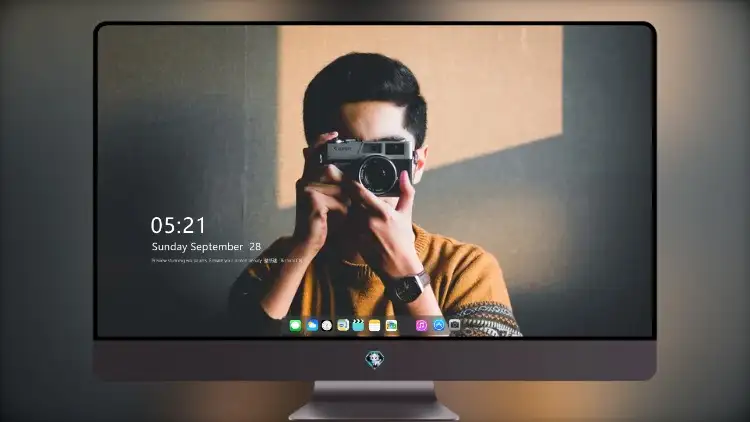Open the blue App Store icon
750x422 pixels.
click(x=439, y=325)
